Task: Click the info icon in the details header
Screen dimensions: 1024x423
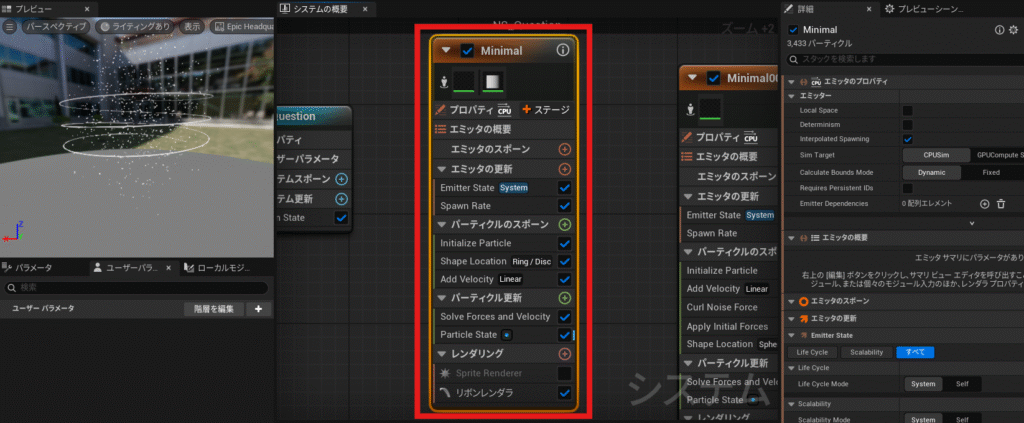Action: [999, 30]
